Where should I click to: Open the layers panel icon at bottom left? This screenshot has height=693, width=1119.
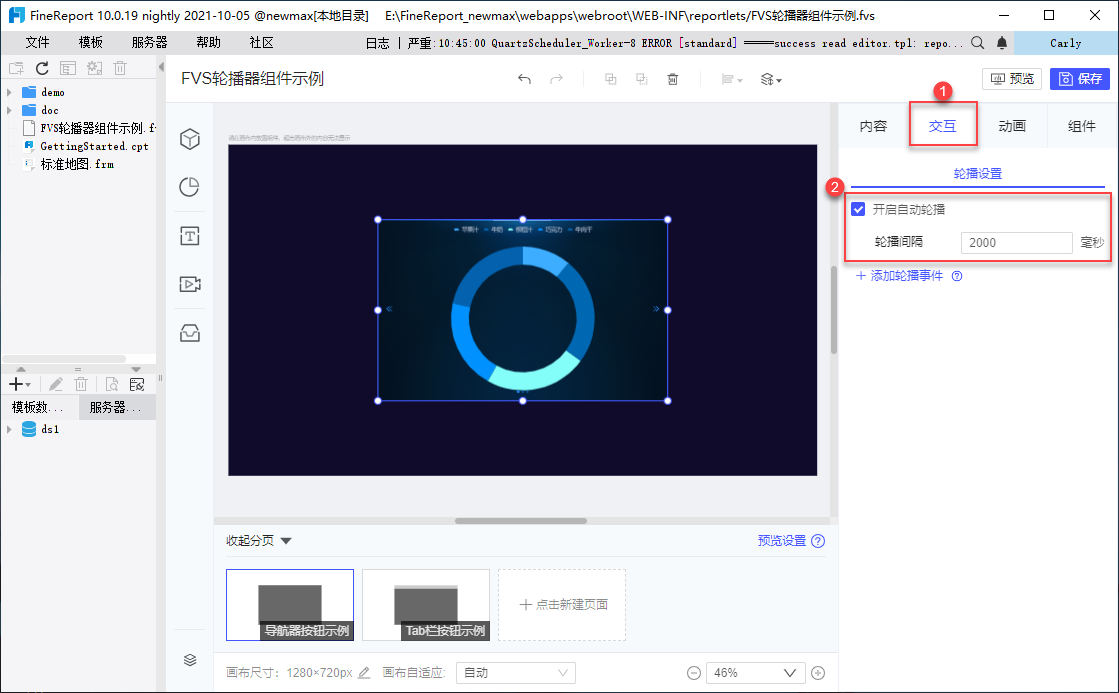click(x=190, y=659)
